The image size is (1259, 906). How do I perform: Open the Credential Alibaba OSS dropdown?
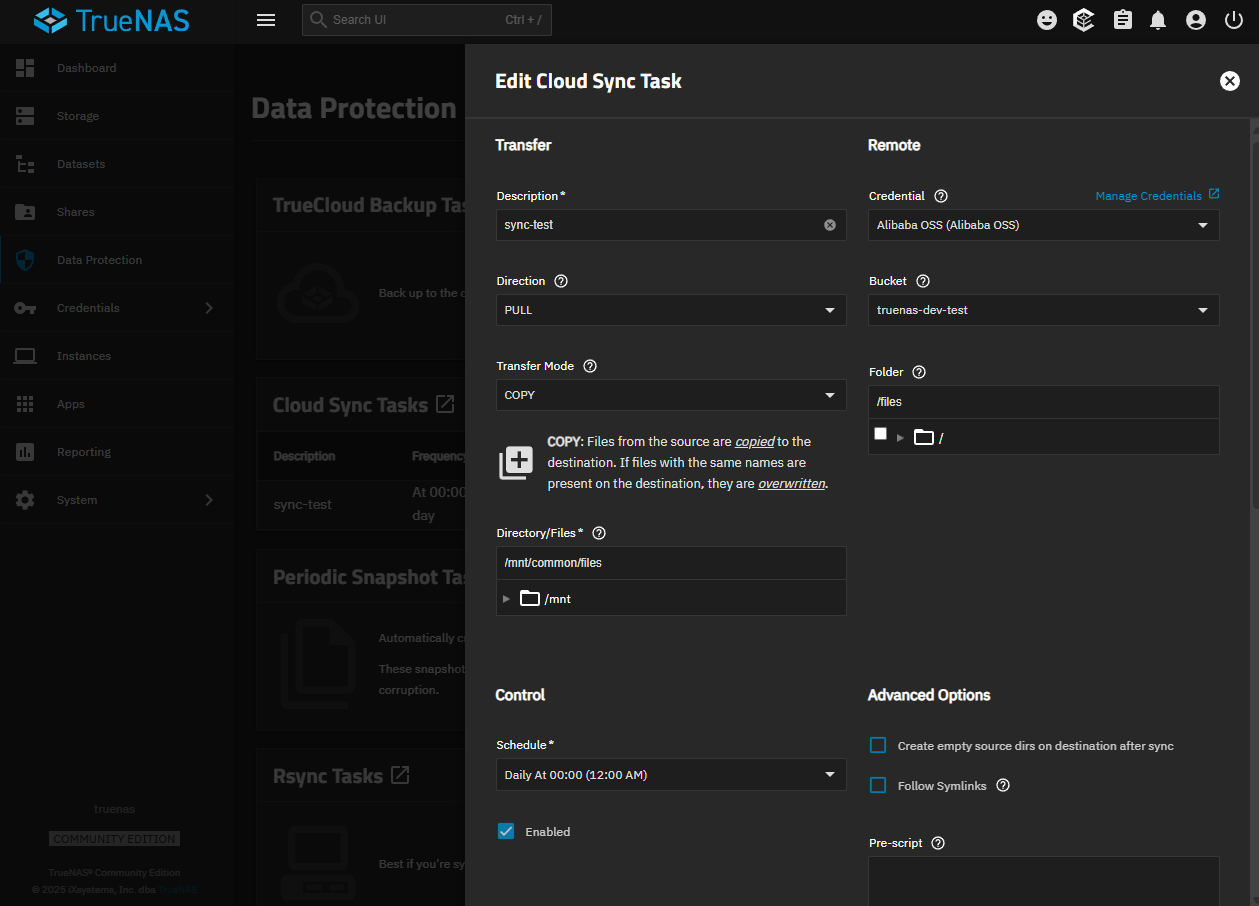pos(1044,225)
